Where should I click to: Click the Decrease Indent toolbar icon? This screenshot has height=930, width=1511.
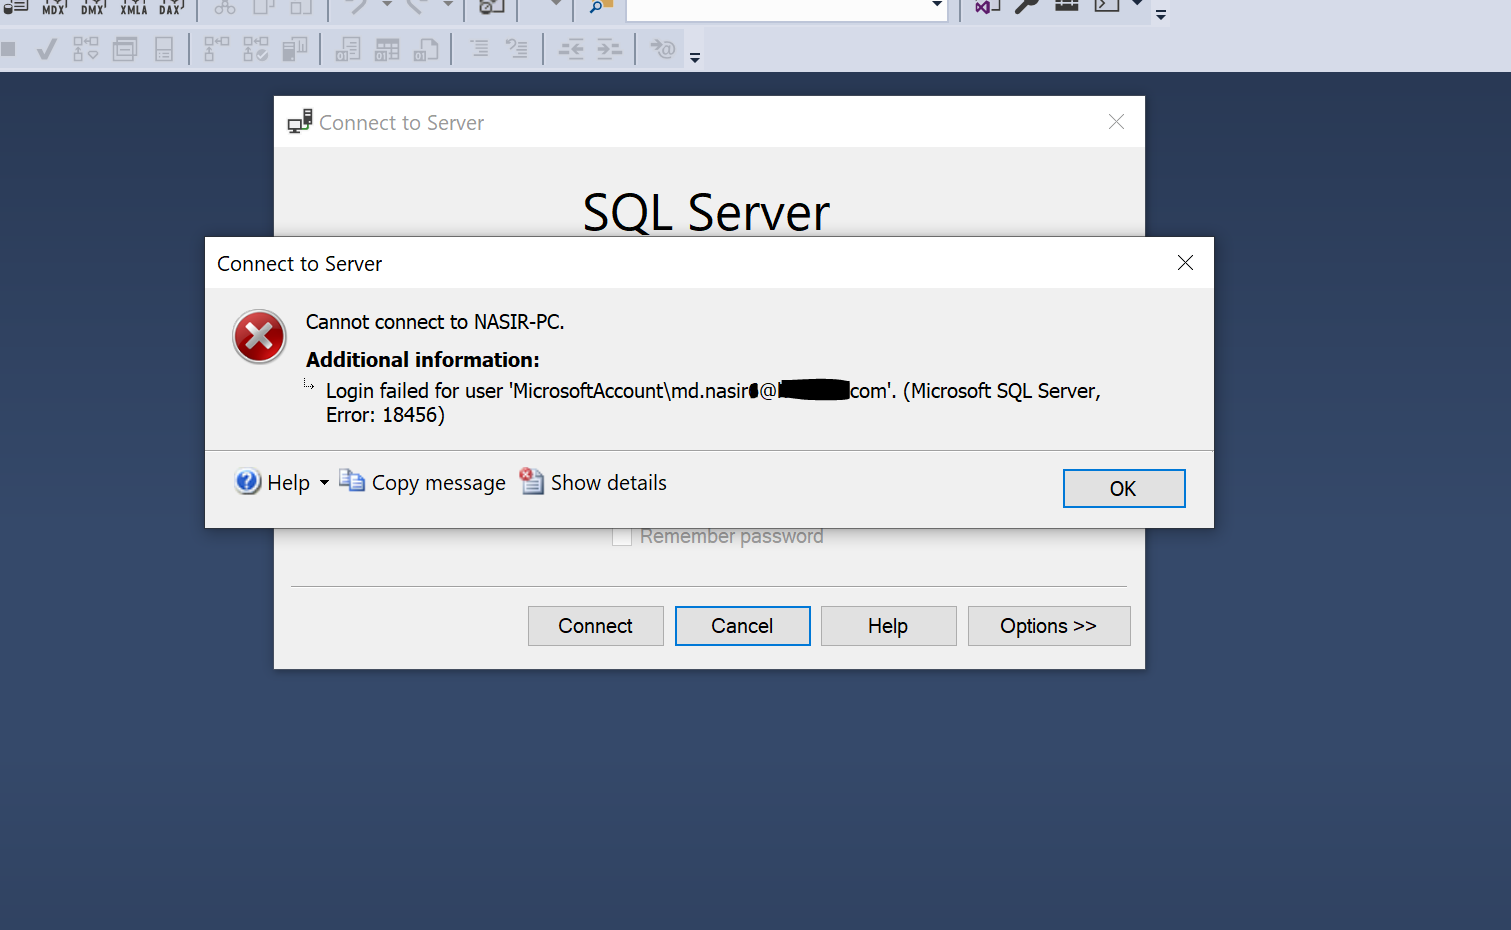point(571,49)
